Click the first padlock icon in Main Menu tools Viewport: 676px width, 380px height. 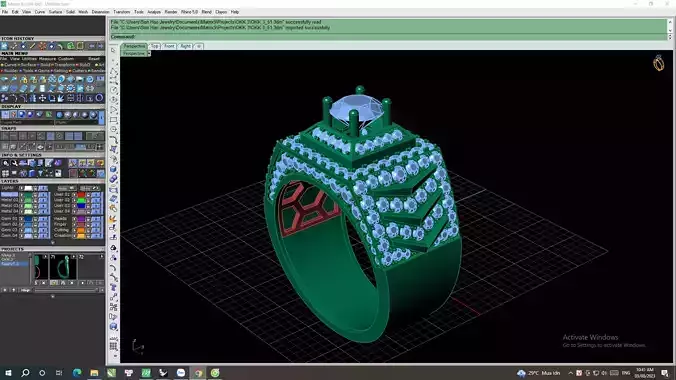[x=23, y=79]
